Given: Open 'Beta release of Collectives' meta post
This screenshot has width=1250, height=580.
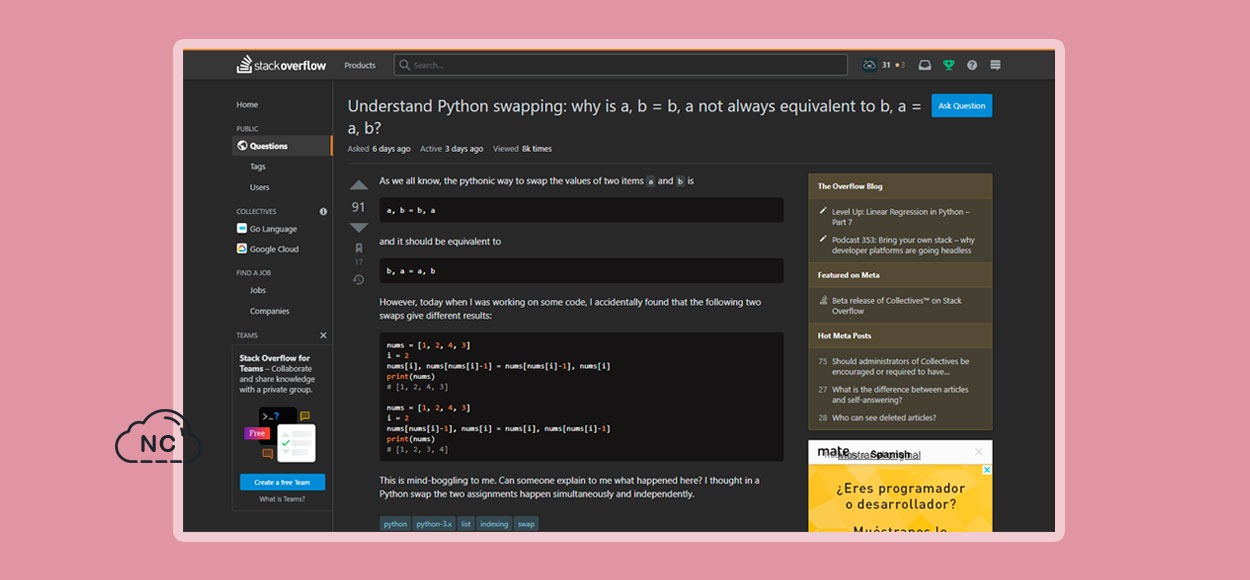Looking at the screenshot, I should [897, 305].
